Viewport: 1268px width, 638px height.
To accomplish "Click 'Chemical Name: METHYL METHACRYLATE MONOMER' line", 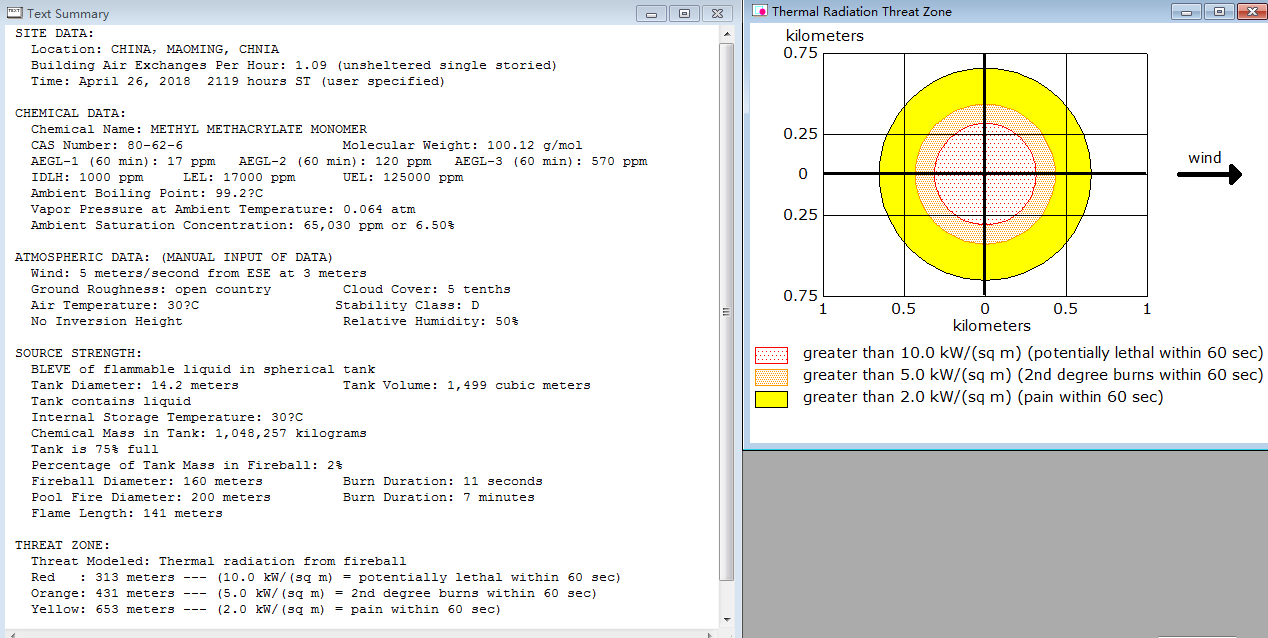I will (x=199, y=129).
